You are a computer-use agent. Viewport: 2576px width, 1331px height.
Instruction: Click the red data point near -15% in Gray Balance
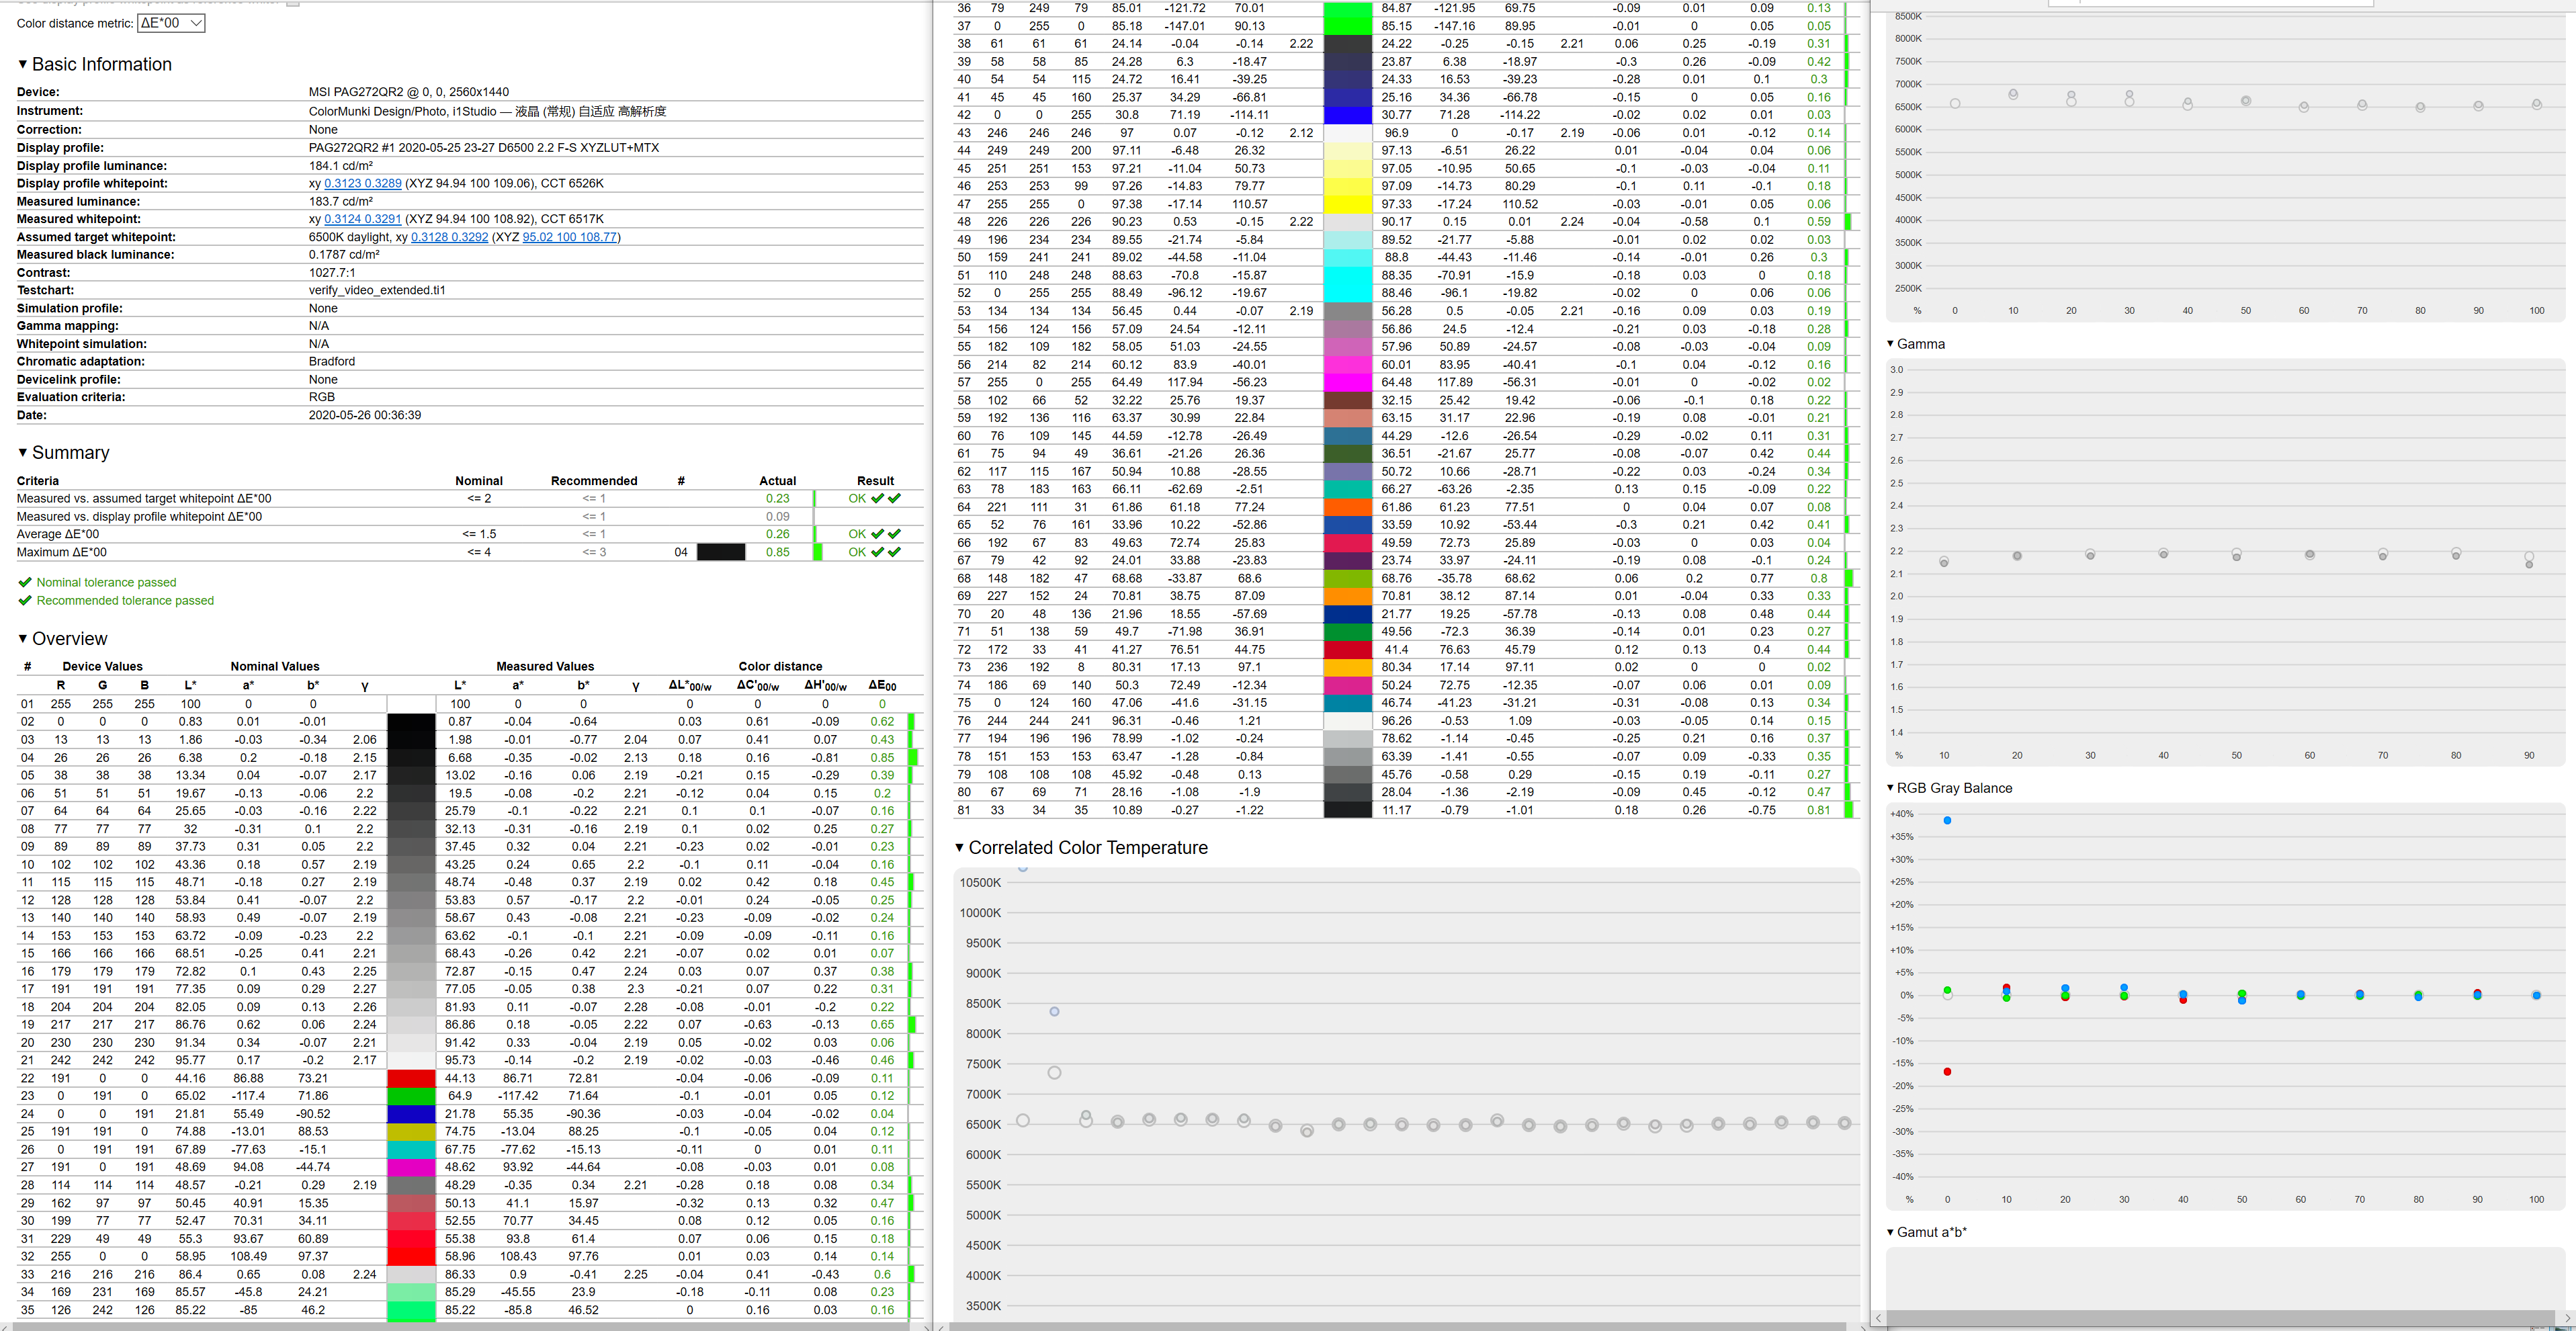tap(1947, 1072)
